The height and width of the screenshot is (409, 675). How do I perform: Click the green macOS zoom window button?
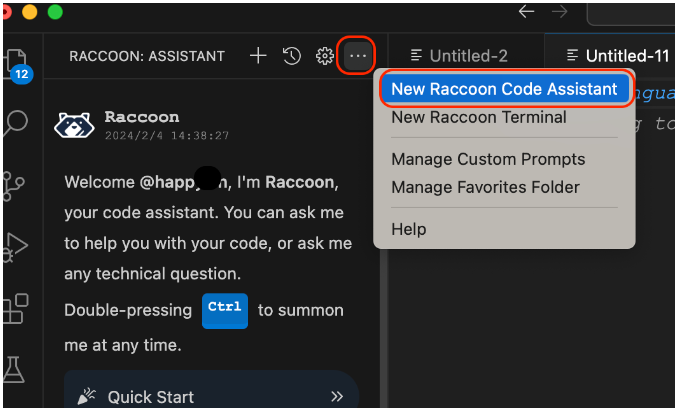pos(55,12)
